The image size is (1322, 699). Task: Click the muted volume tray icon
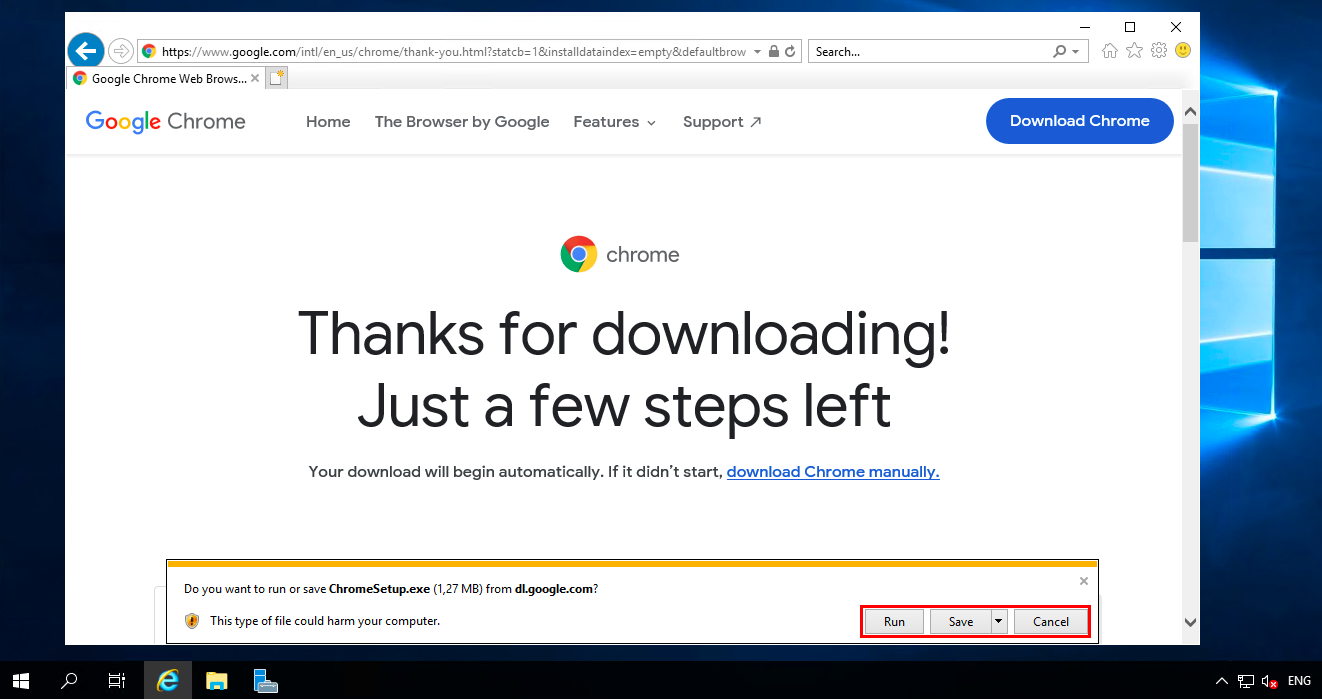coord(1270,681)
